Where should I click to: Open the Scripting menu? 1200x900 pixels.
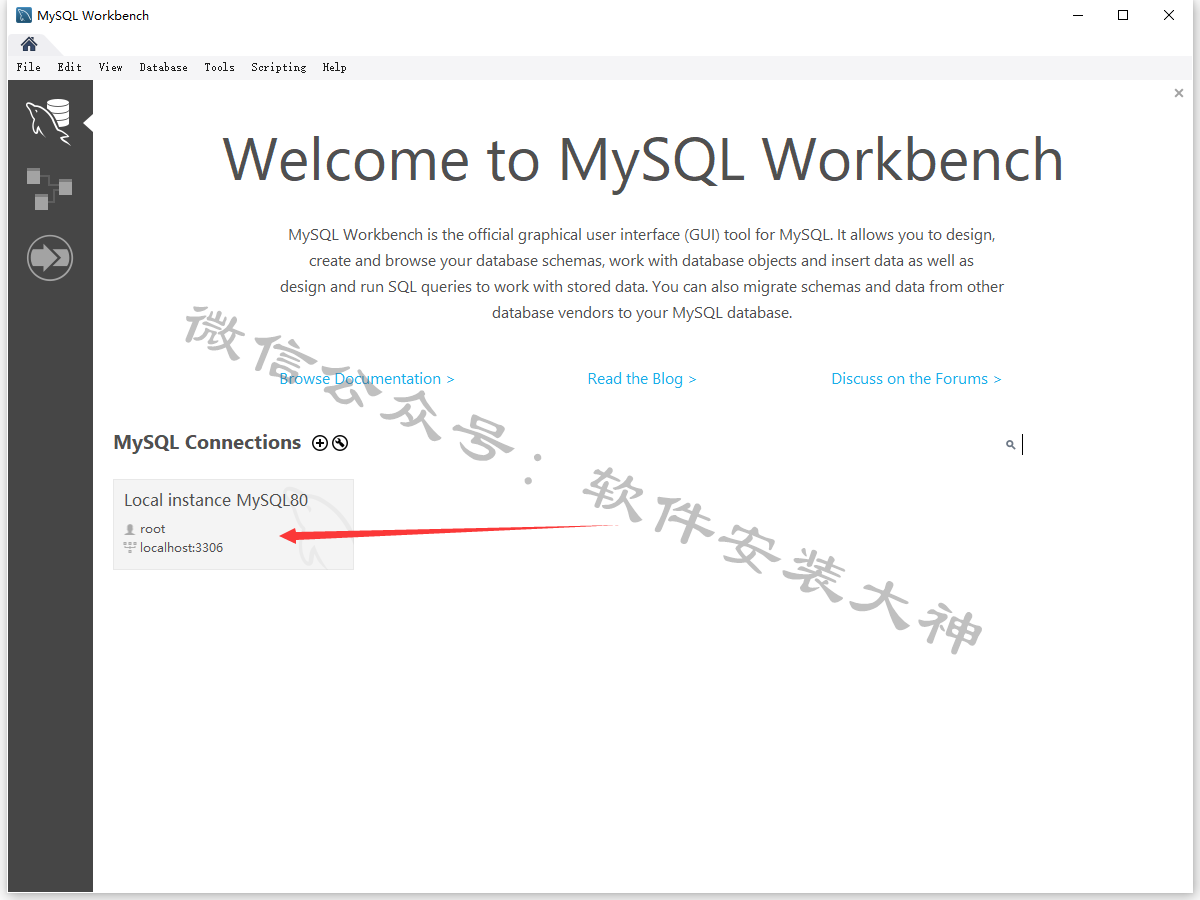tap(279, 67)
